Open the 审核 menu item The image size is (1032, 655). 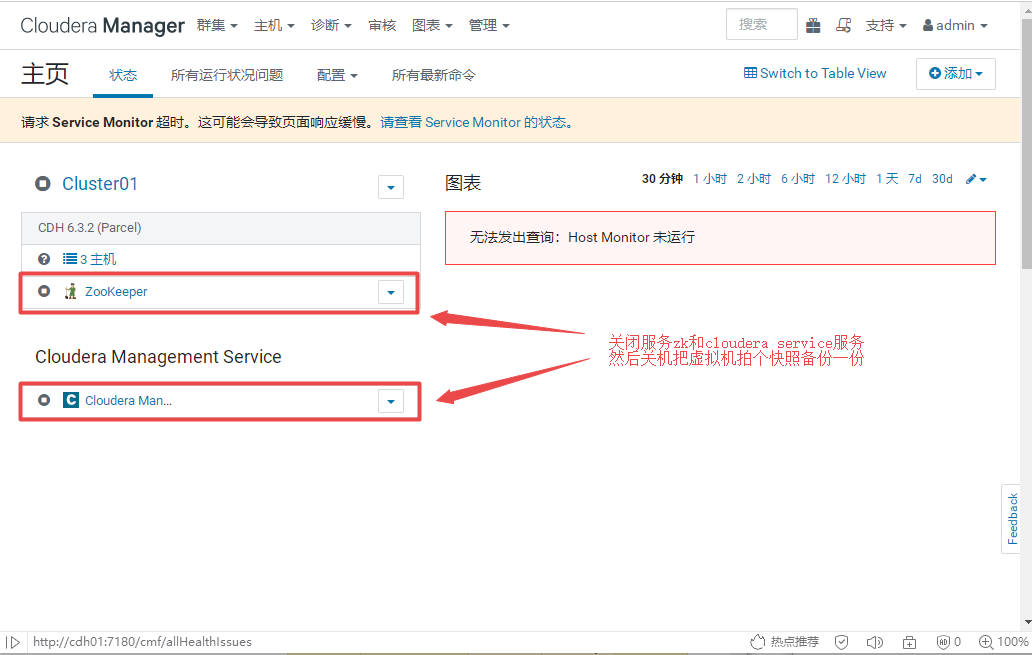click(382, 26)
